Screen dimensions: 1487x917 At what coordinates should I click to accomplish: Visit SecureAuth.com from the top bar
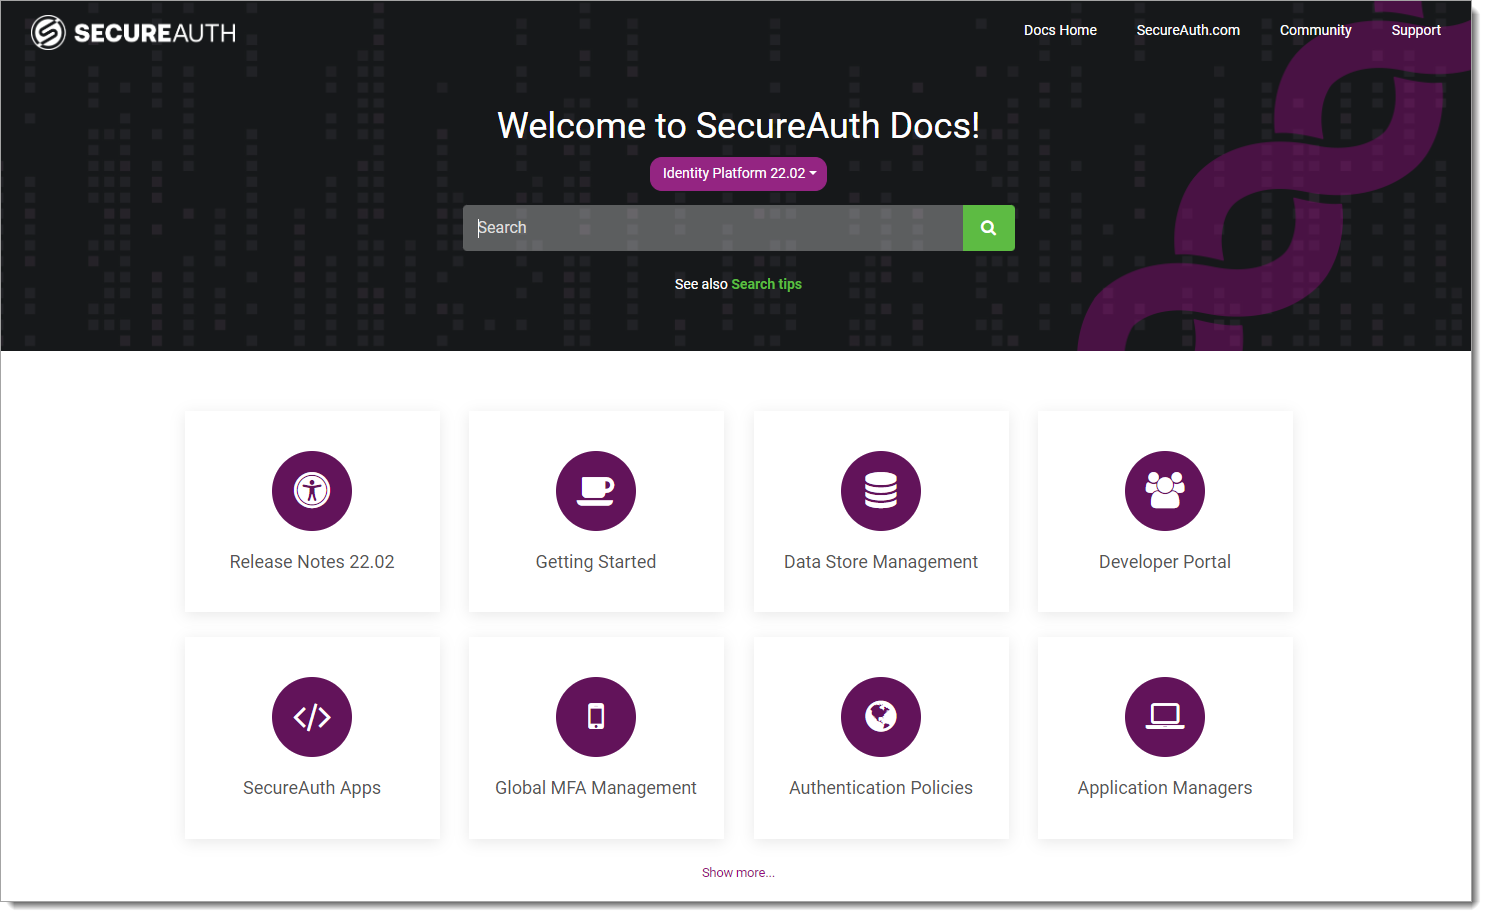tap(1187, 30)
